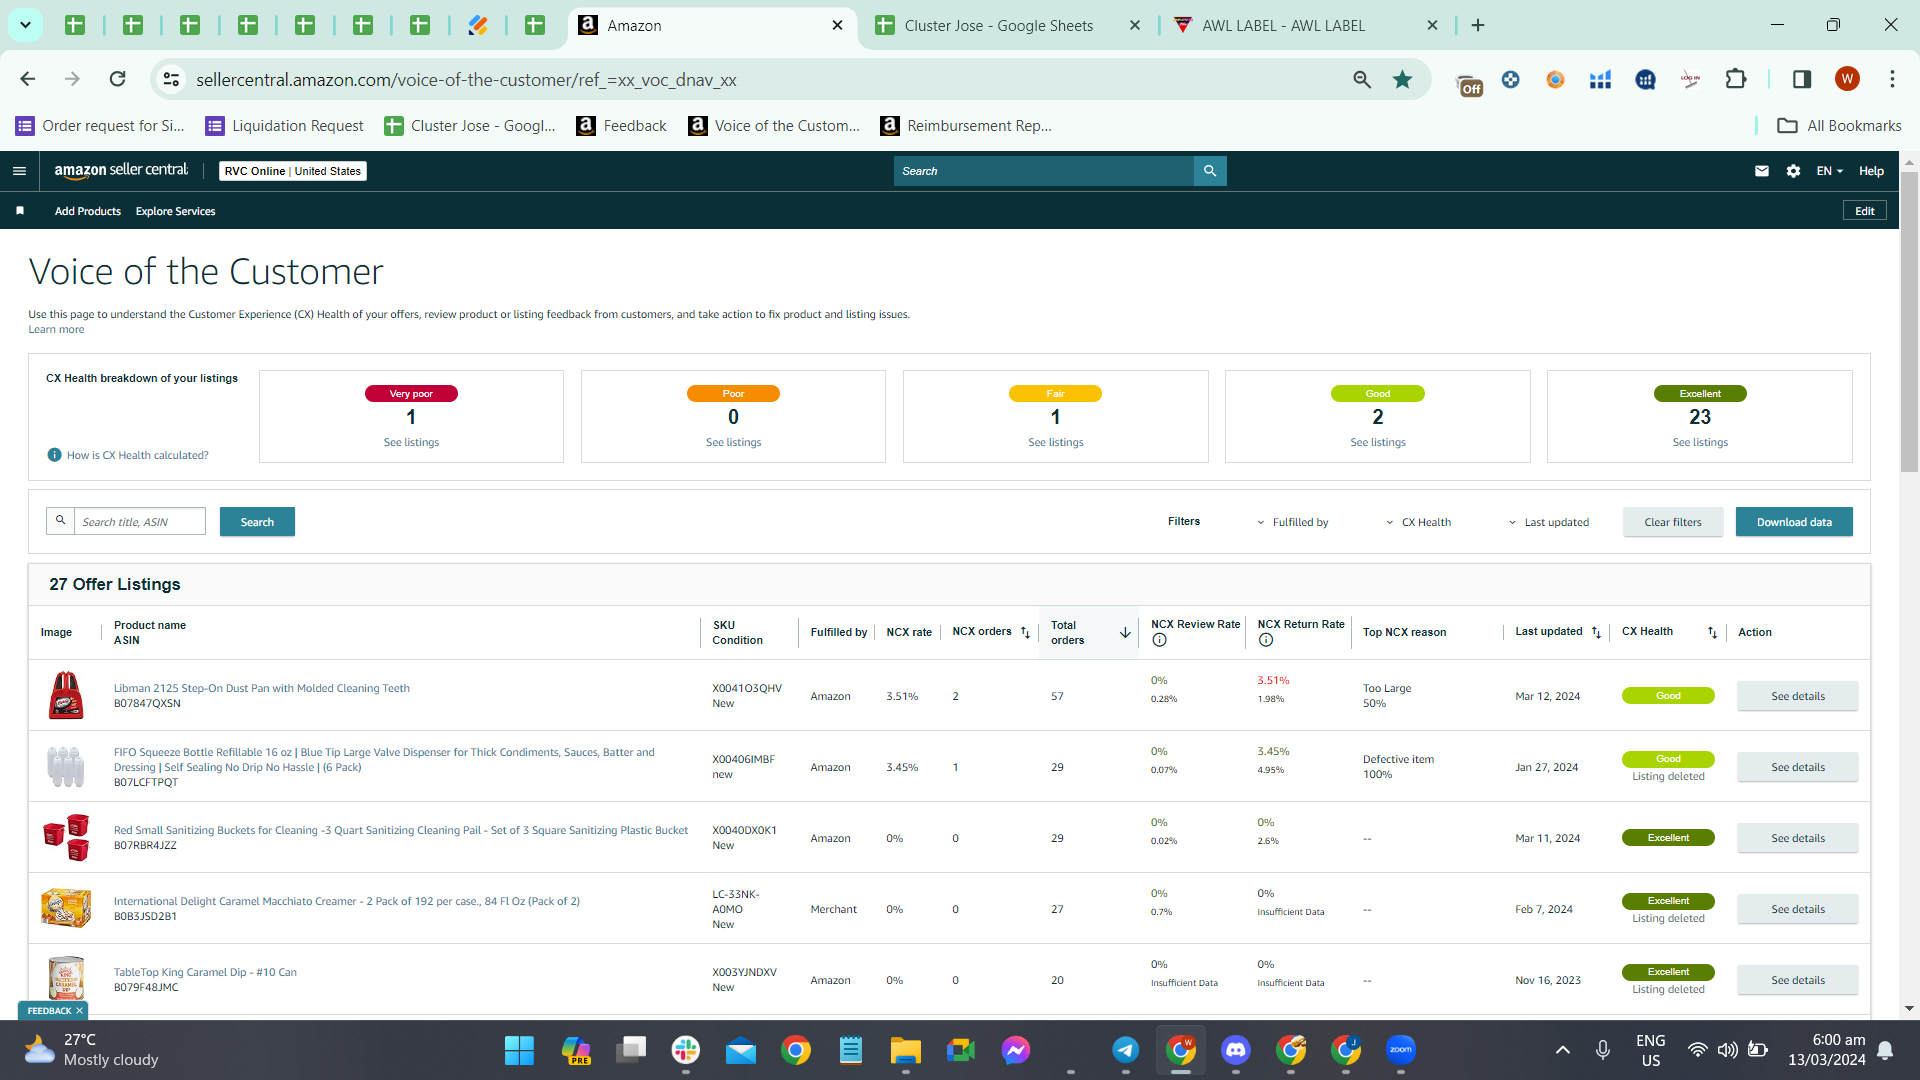Click Seller Central search magnifier button

pyautogui.click(x=1210, y=171)
